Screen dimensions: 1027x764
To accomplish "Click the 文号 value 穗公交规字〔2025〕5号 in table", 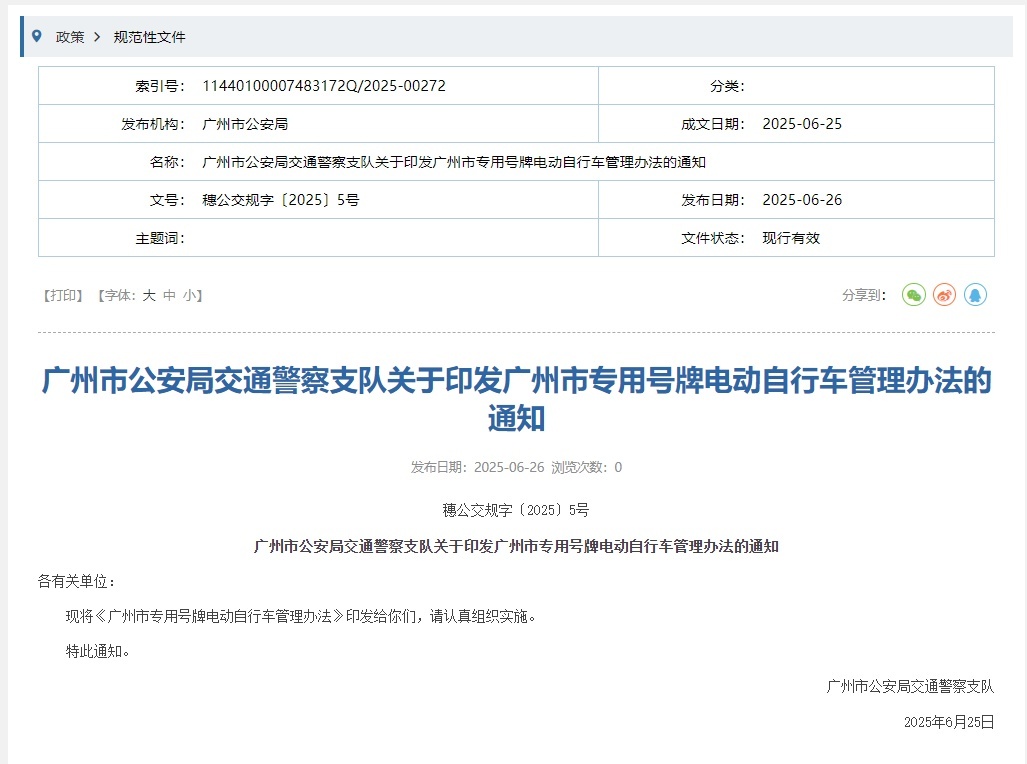I will click(x=280, y=200).
